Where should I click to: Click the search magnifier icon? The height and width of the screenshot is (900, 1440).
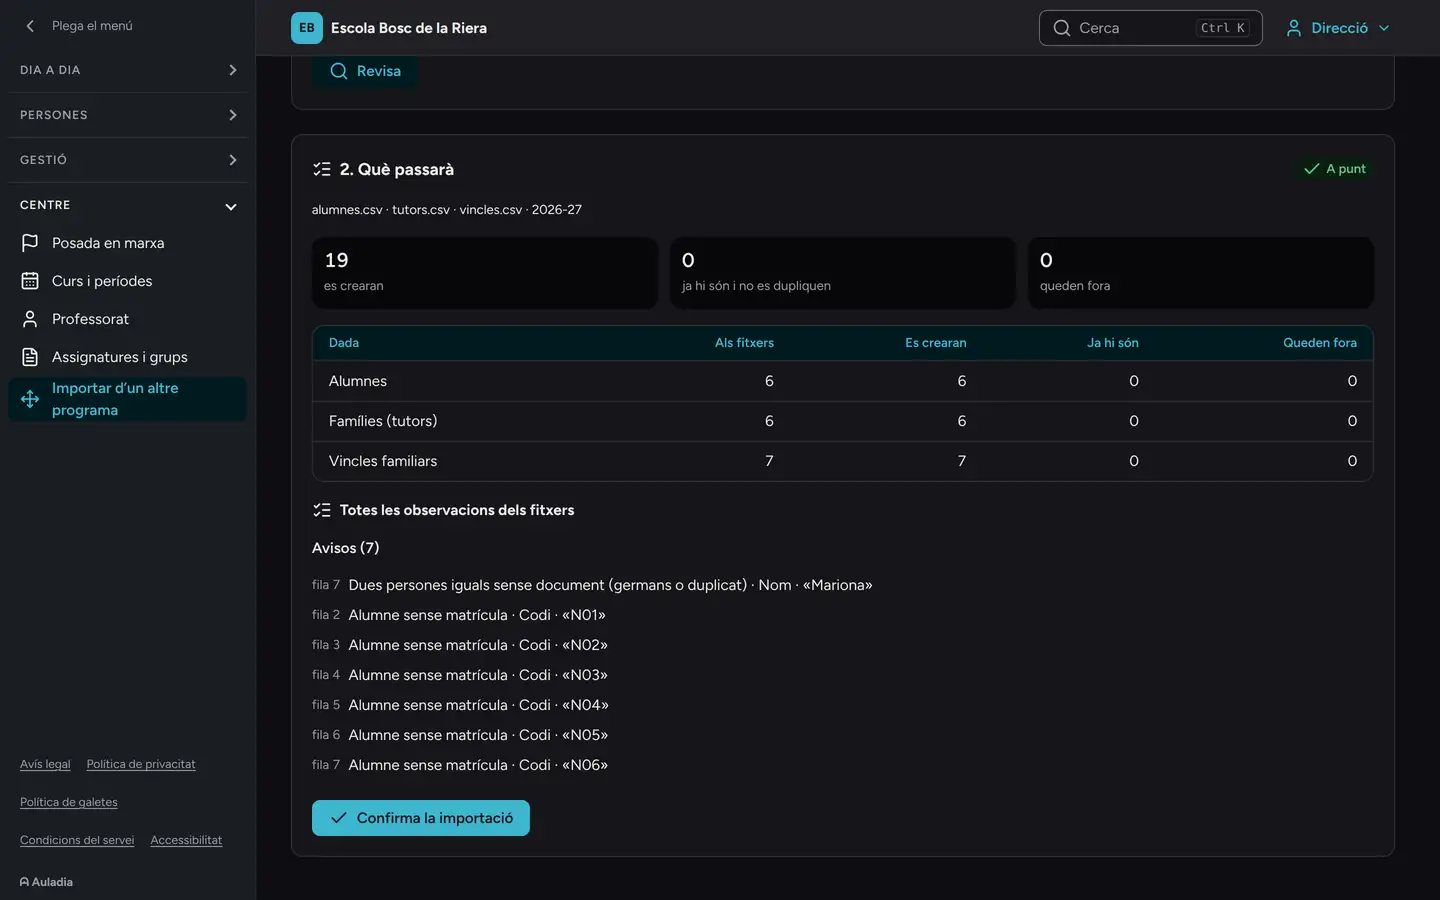[1062, 28]
